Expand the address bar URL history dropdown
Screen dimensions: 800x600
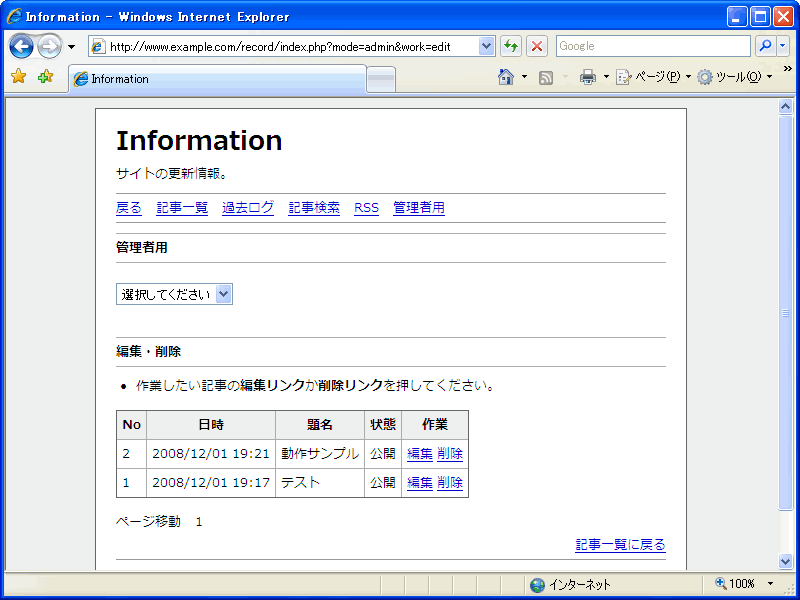487,46
